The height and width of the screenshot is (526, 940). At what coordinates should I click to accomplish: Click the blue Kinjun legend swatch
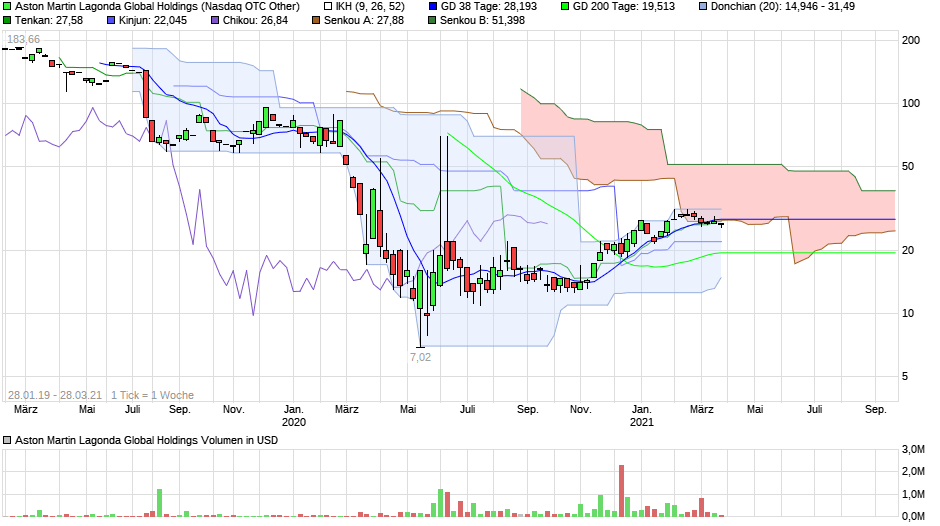pos(111,20)
